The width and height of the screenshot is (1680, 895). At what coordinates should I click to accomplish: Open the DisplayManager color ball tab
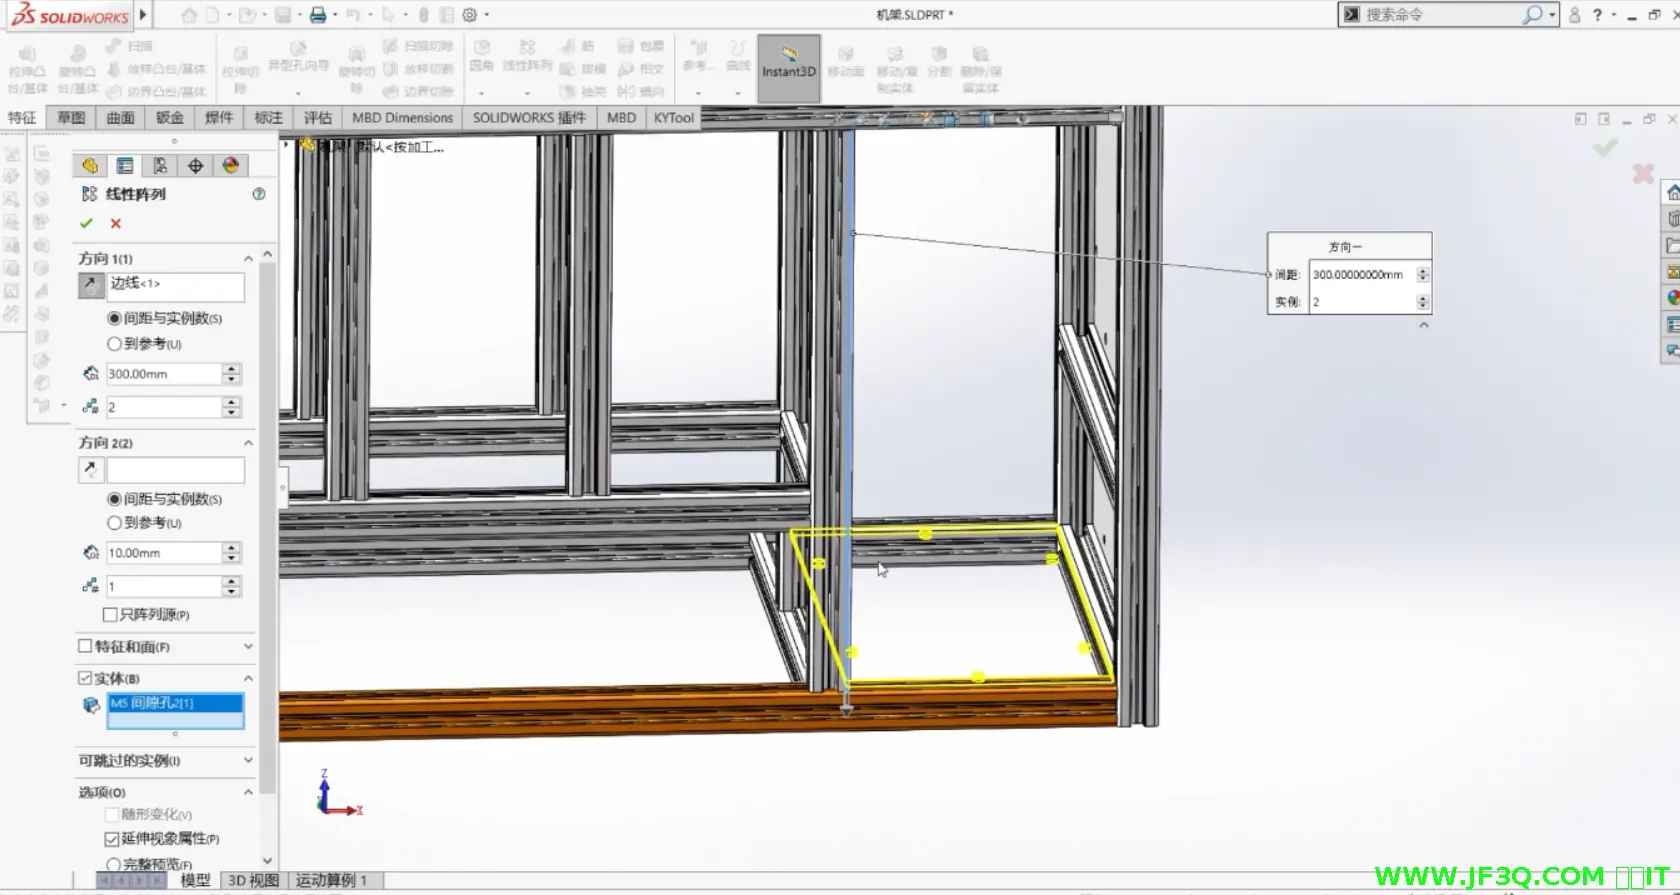click(x=231, y=166)
